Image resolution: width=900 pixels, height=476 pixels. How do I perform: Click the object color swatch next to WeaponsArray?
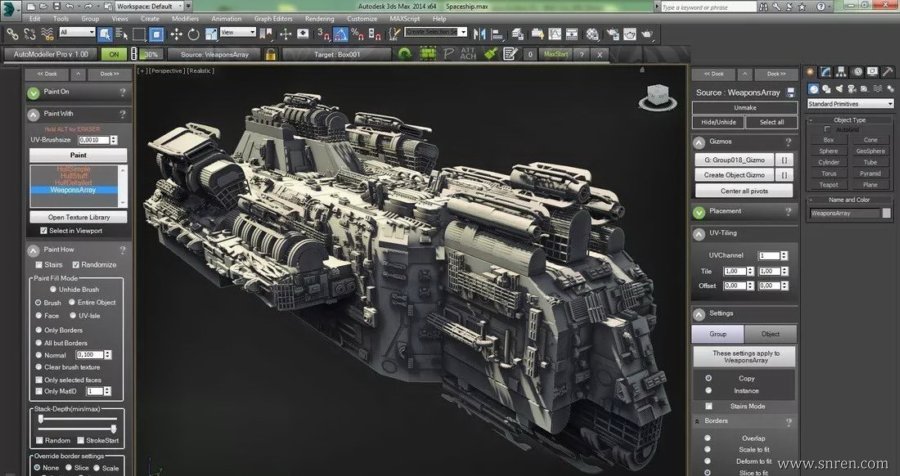pos(886,213)
